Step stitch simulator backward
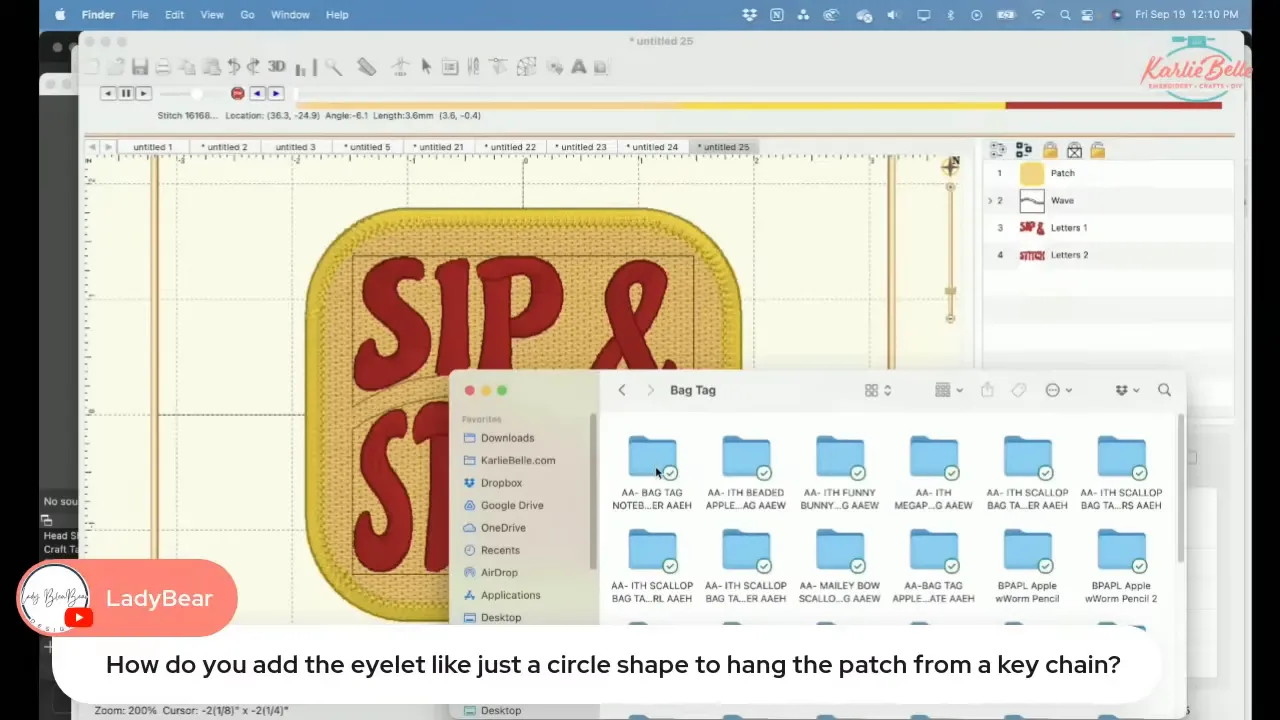This screenshot has width=1280, height=720. (x=108, y=93)
